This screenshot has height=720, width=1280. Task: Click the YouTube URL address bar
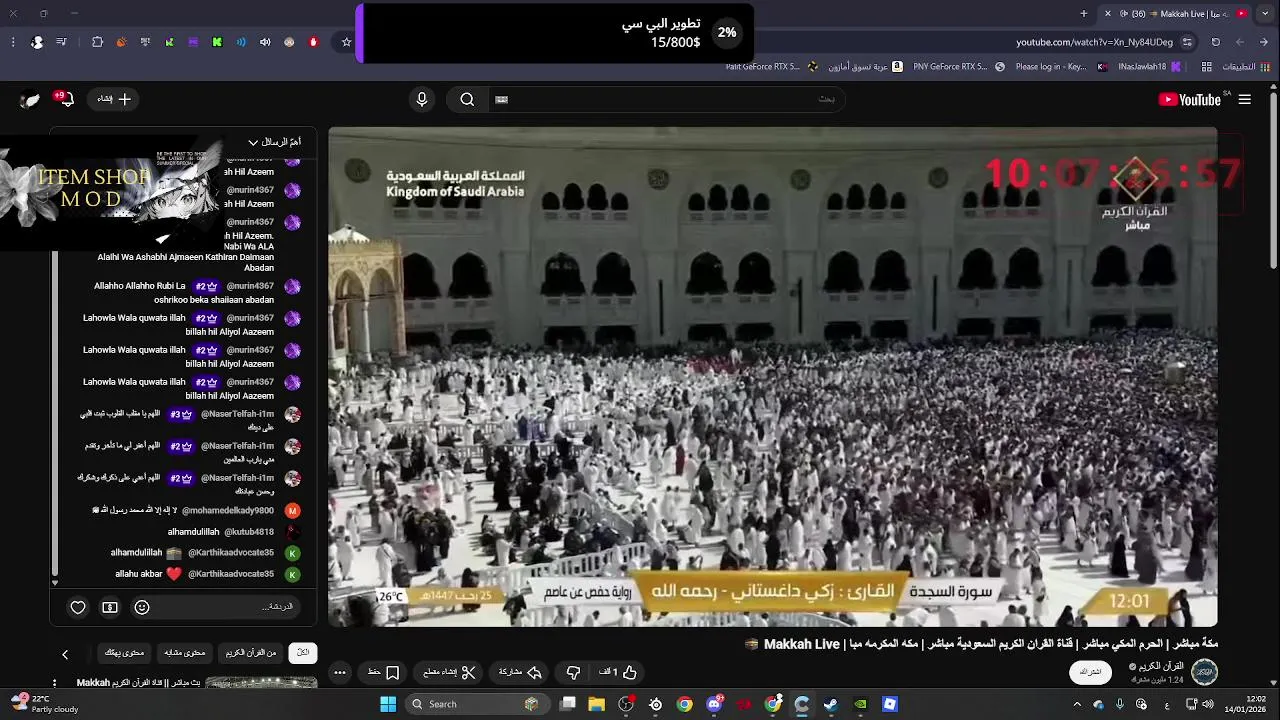pyautogui.click(x=1094, y=42)
